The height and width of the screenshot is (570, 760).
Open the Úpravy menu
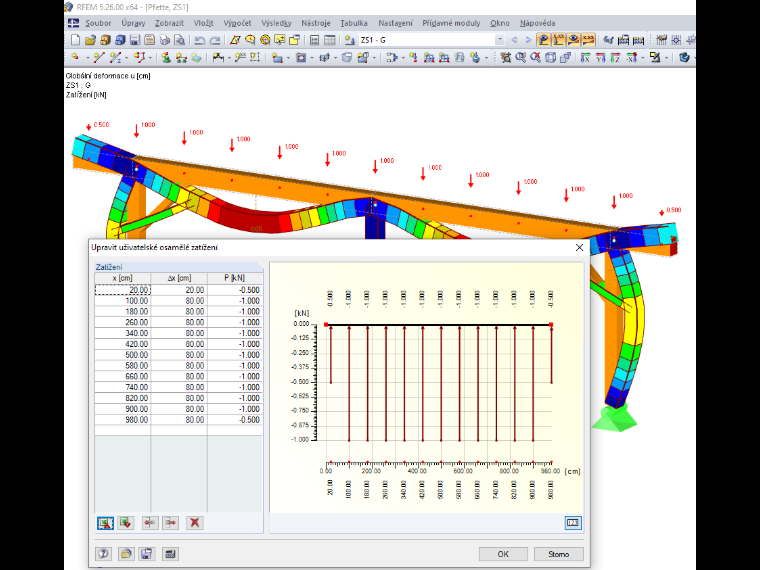pos(133,23)
